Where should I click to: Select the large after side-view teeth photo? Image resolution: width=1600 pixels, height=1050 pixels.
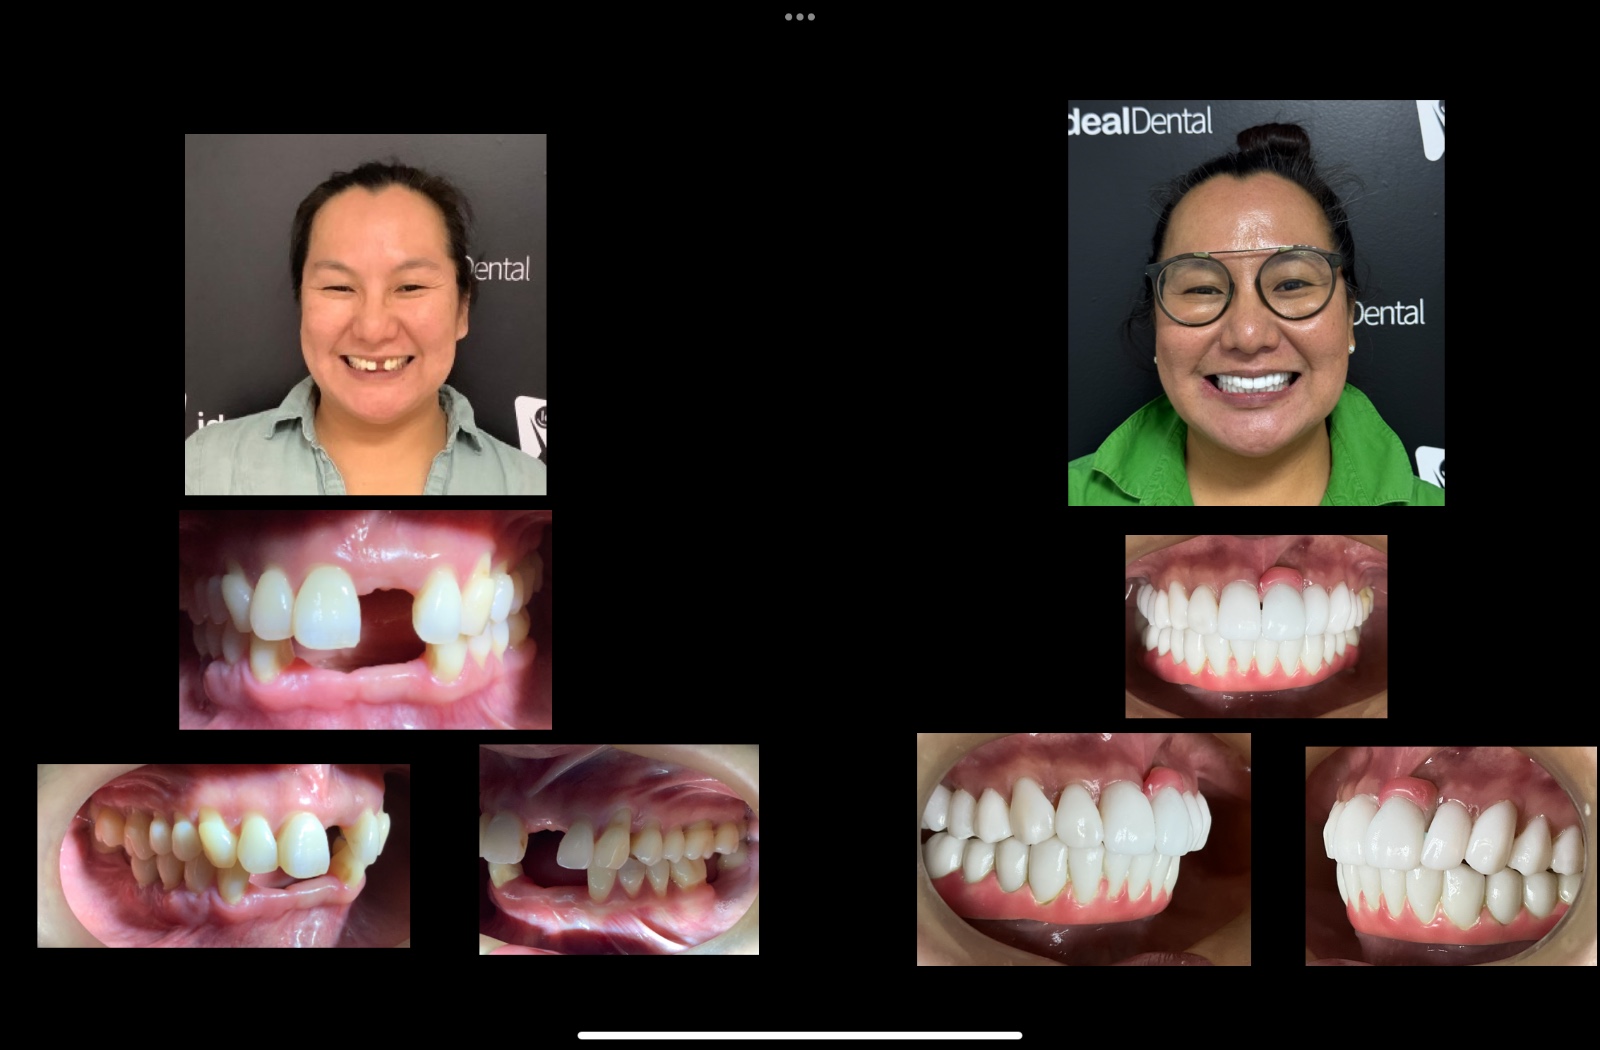pos(1083,849)
